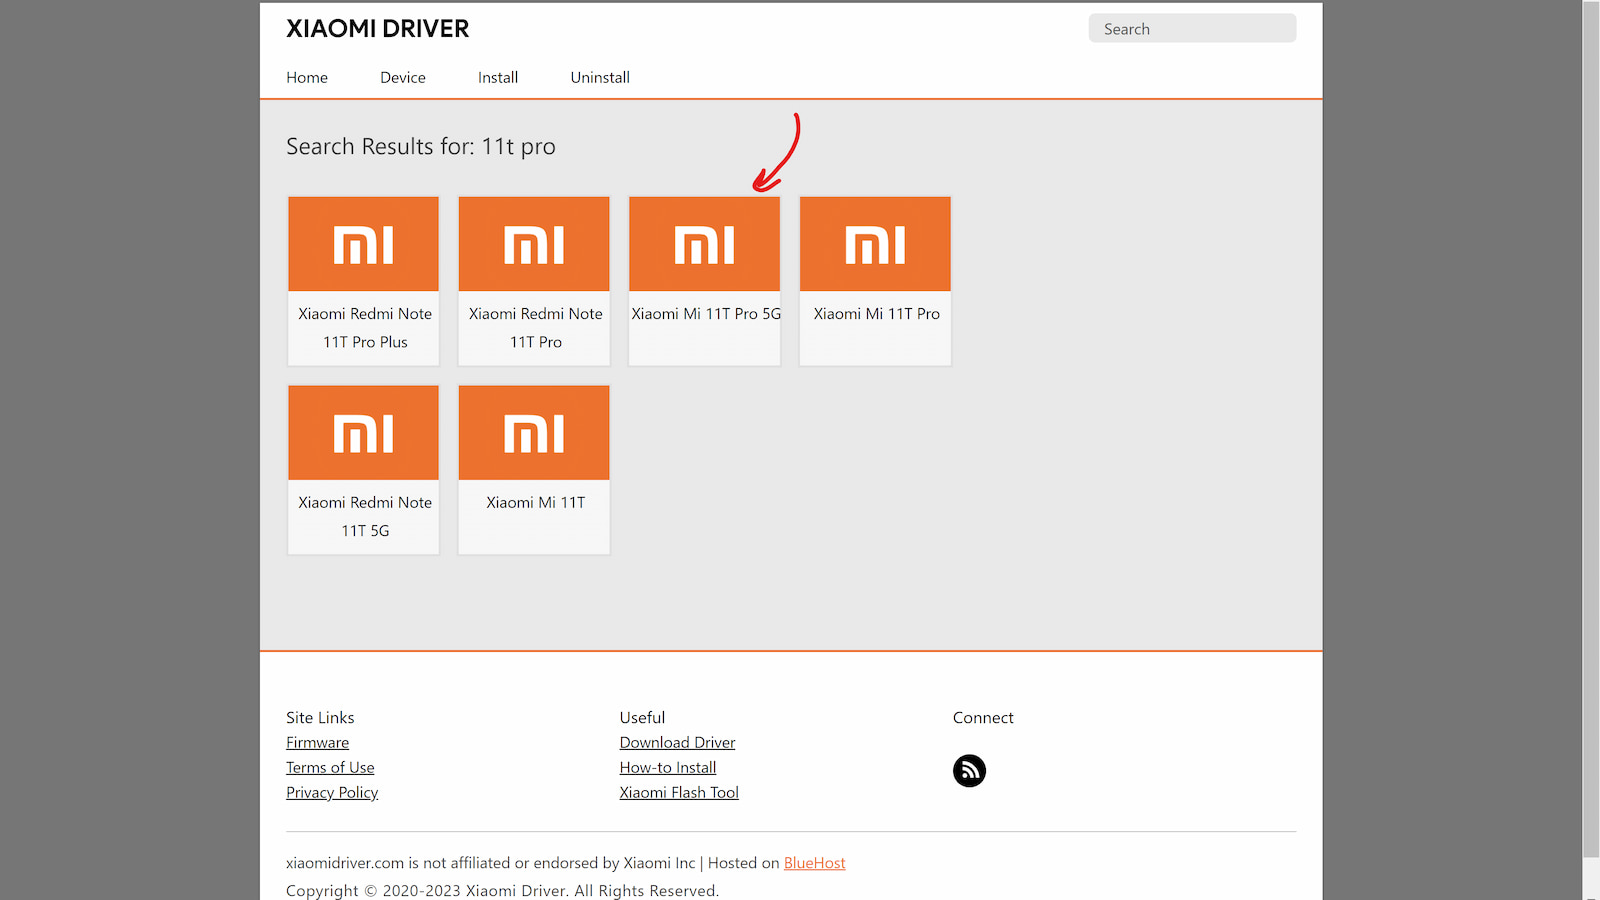
Task: Open the Terms of Use link
Action: (x=330, y=768)
